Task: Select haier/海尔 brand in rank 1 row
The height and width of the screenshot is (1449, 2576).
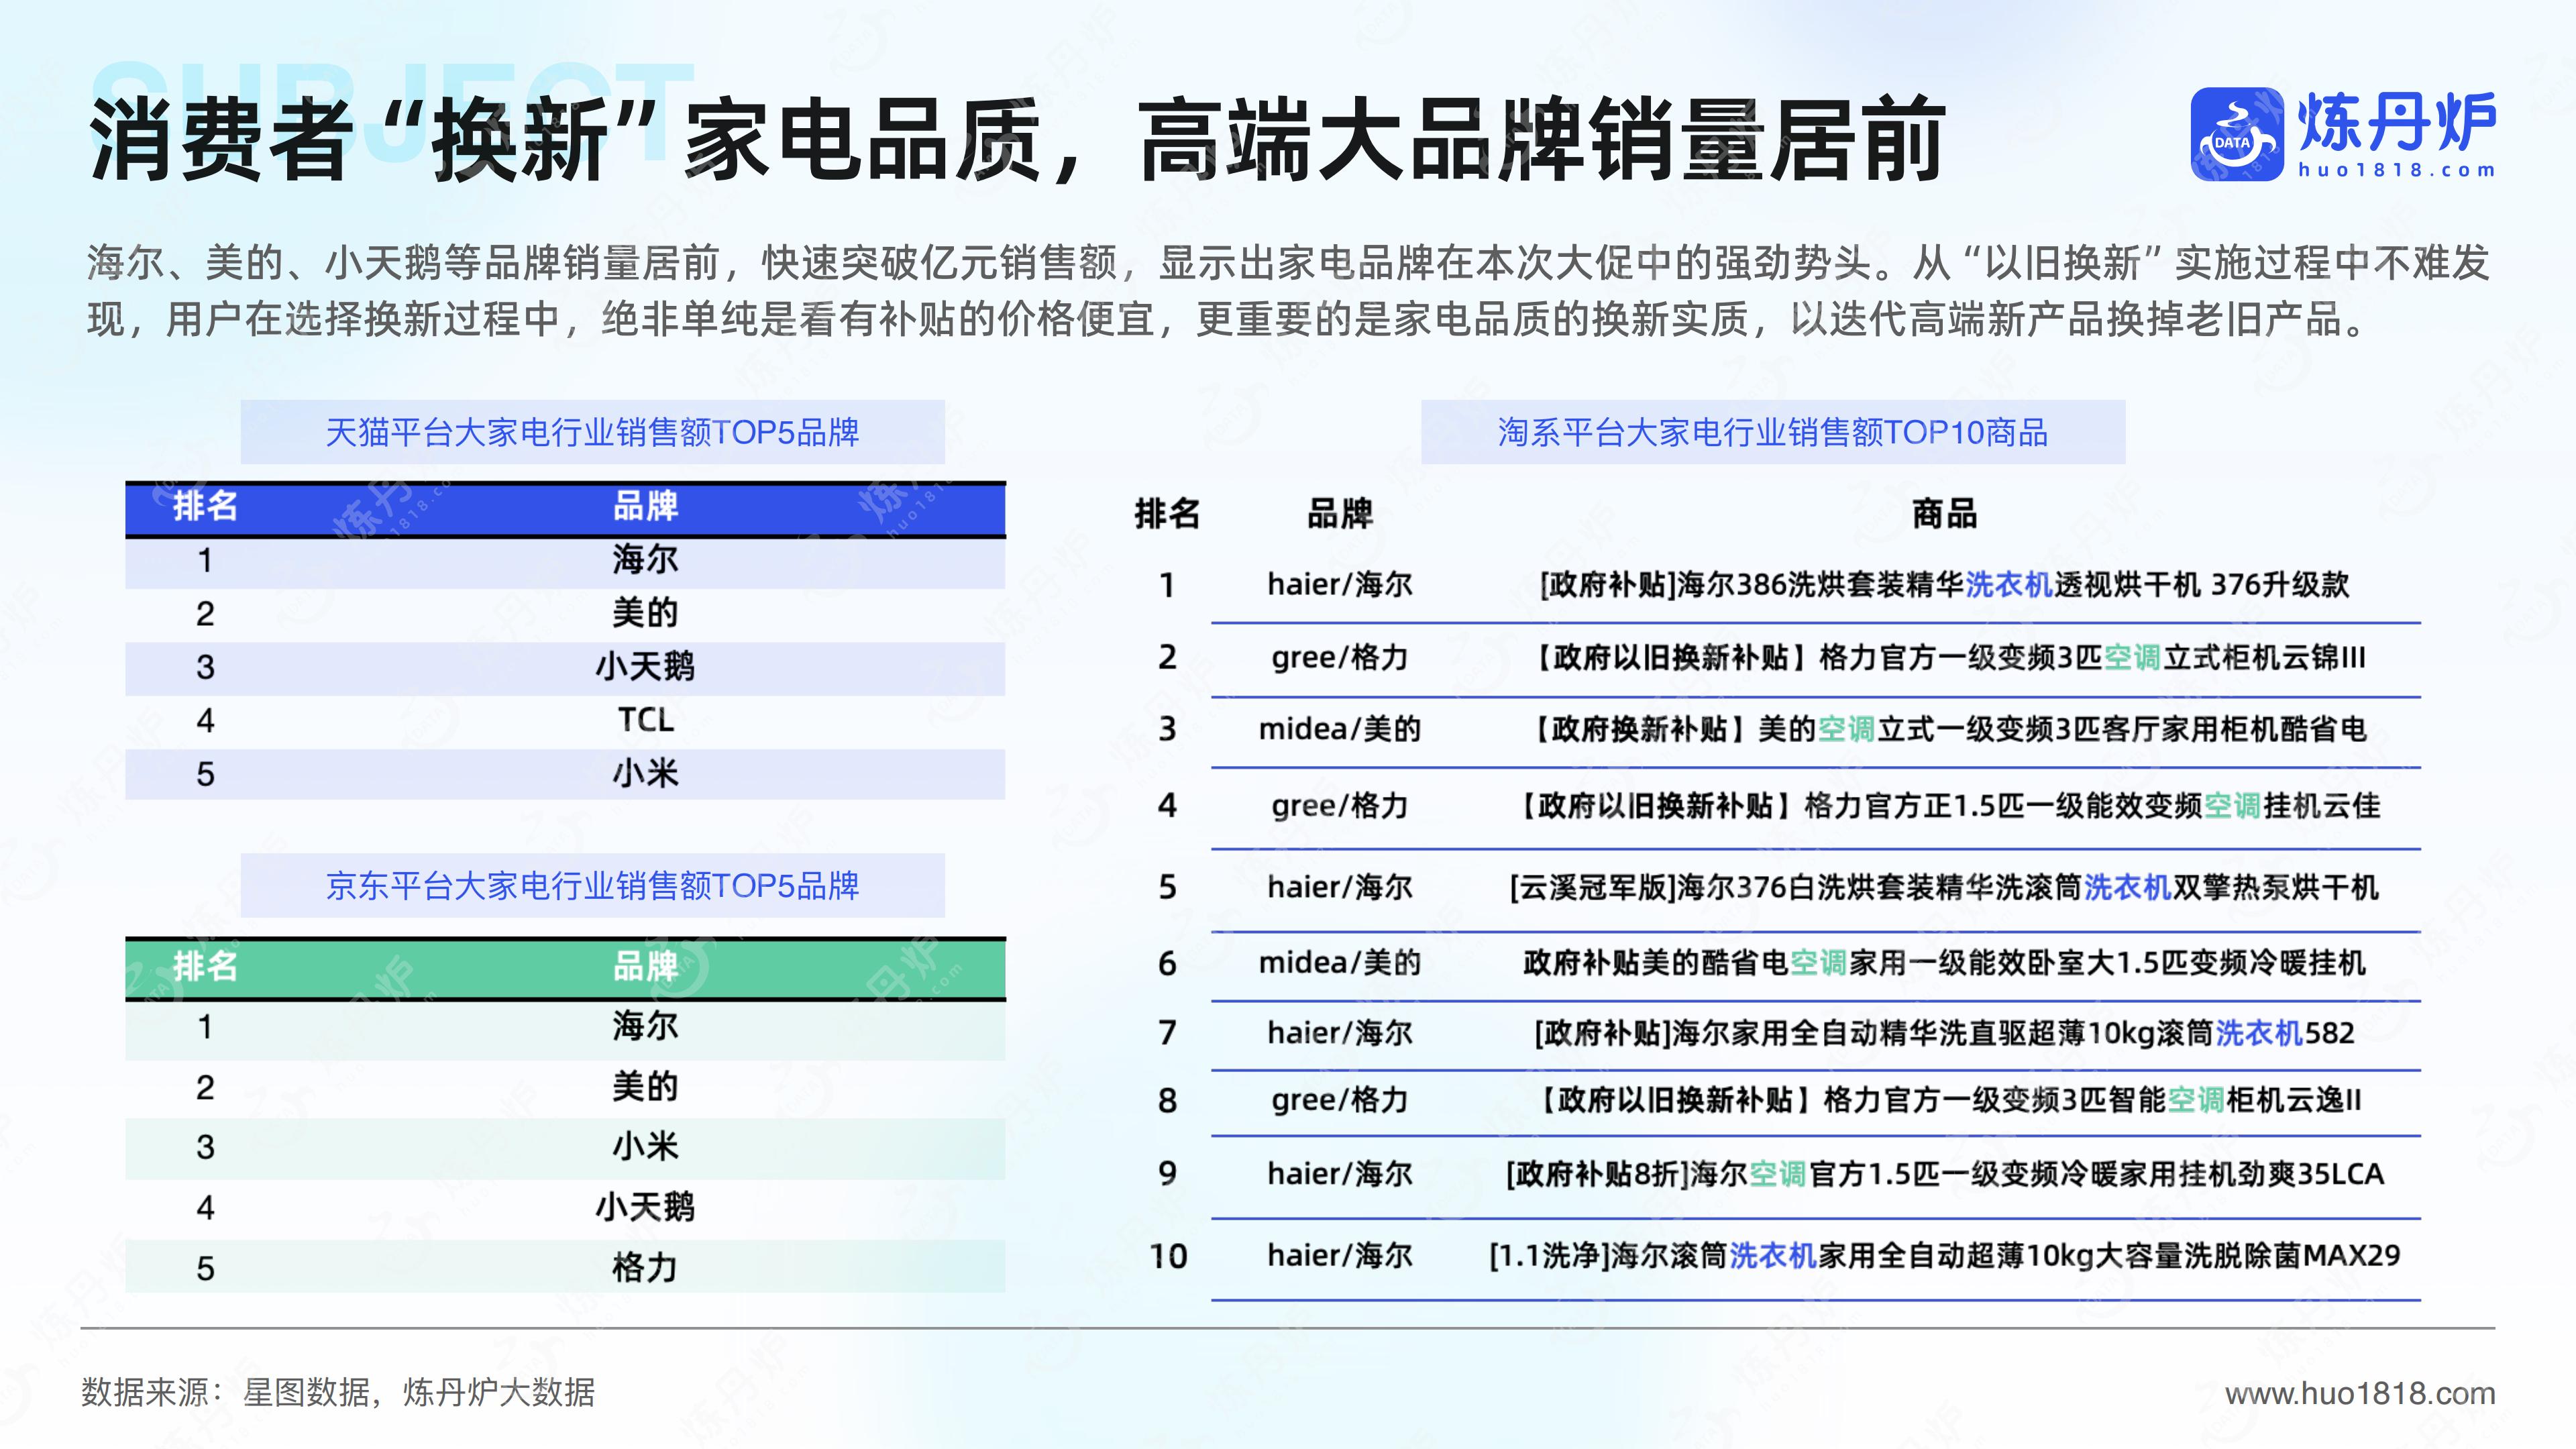Action: click(x=1340, y=584)
